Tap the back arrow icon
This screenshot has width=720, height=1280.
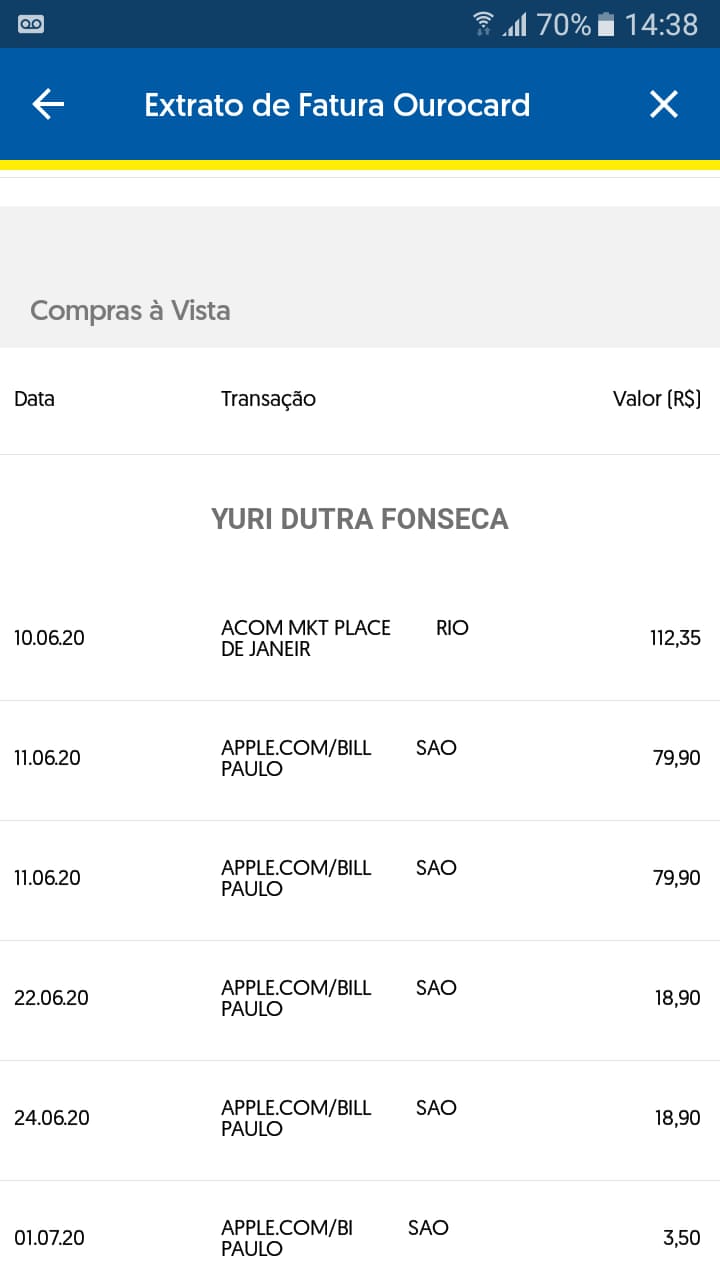coord(48,105)
